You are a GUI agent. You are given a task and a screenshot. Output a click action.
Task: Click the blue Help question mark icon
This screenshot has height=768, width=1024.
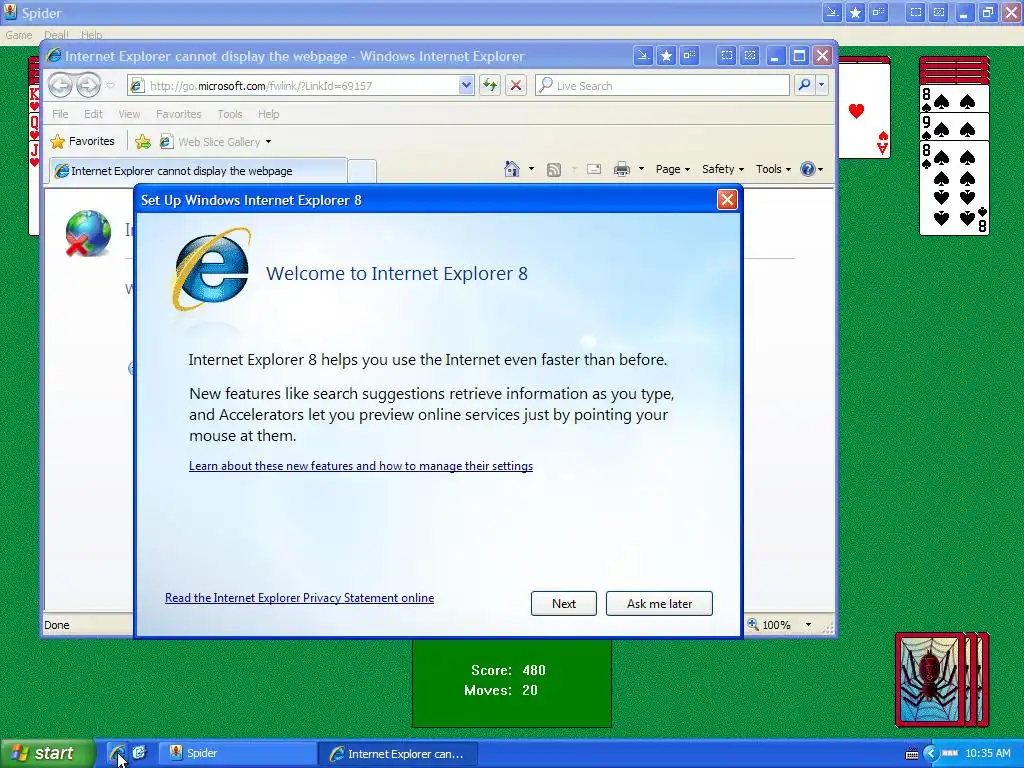(x=808, y=169)
